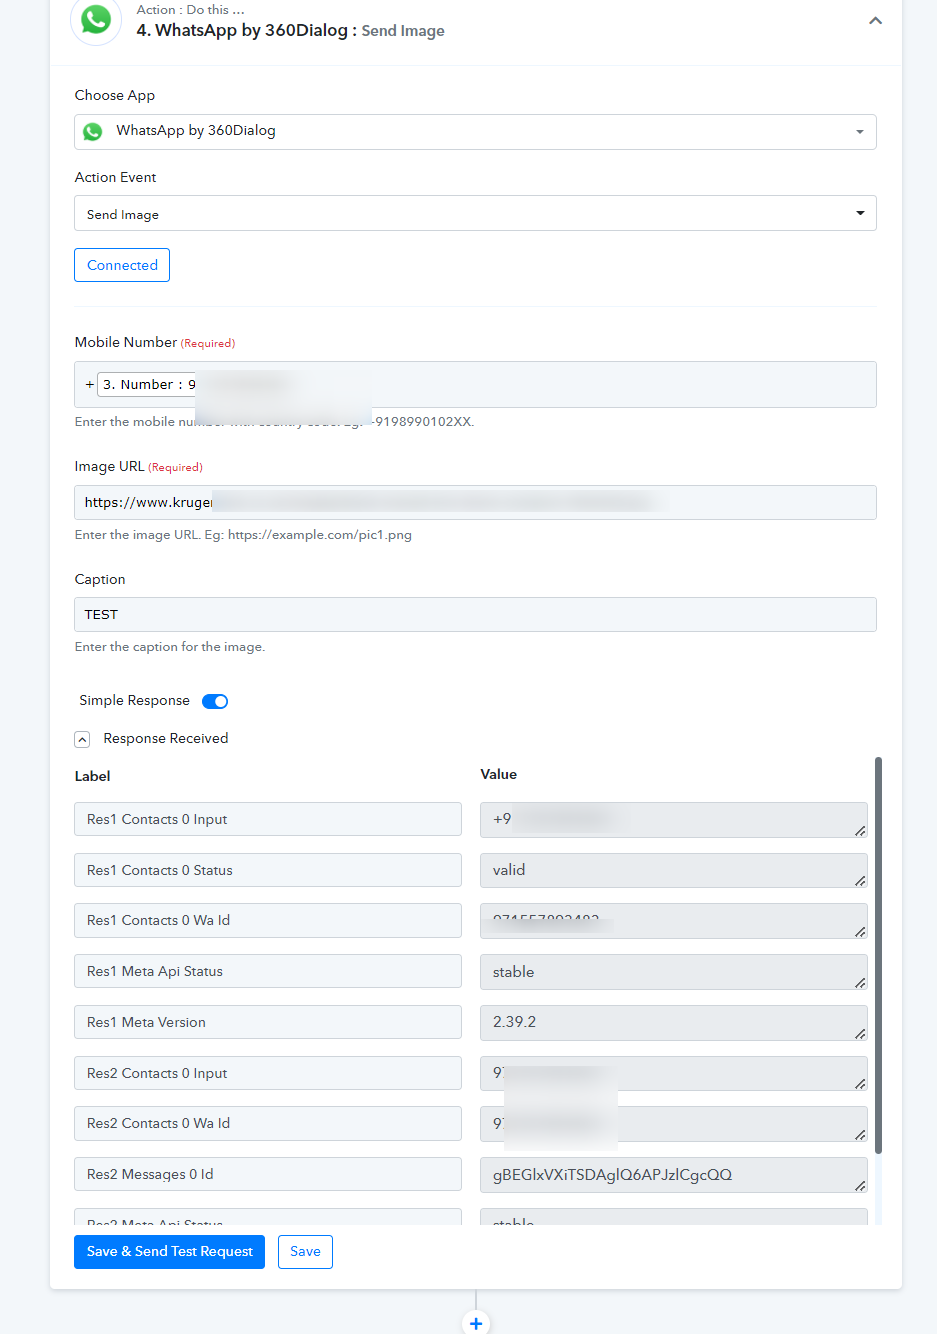Image resolution: width=937 pixels, height=1334 pixels.
Task: Grab resize handle of first 'stable' value box
Action: click(860, 983)
